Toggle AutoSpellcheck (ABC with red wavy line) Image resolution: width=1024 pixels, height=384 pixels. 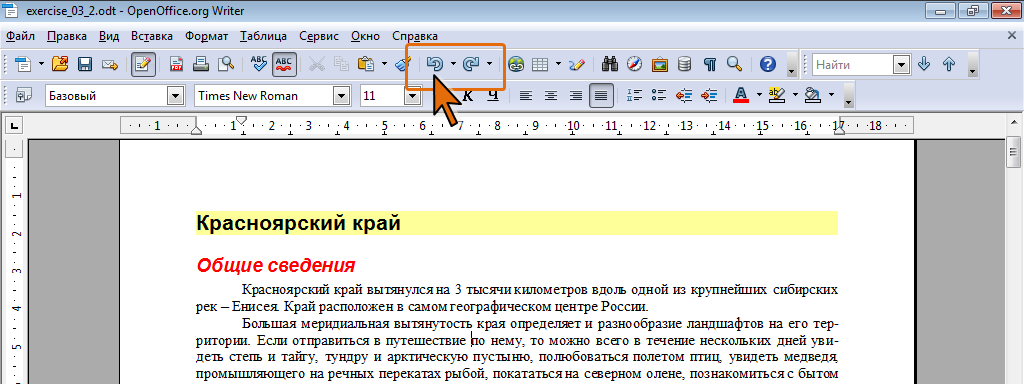click(284, 64)
